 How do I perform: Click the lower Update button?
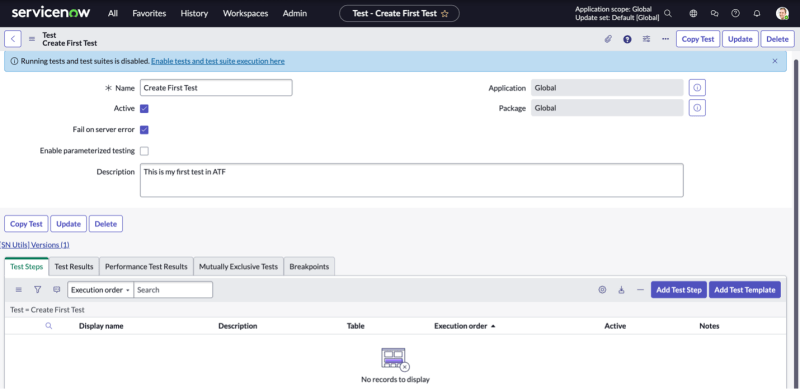coord(68,224)
